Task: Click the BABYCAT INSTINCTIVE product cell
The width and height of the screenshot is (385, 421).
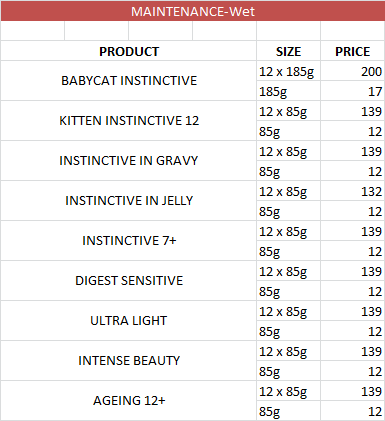Action: tap(129, 81)
